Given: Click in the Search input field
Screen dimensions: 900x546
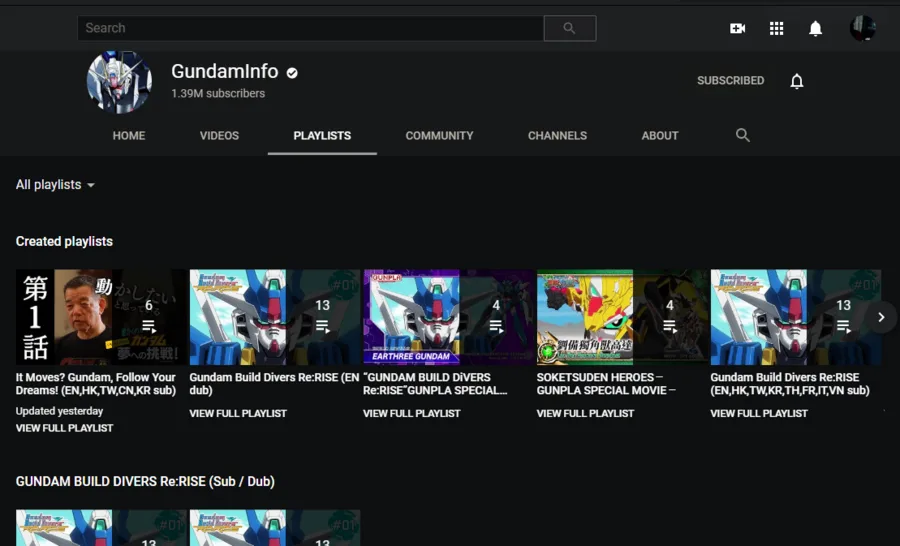Looking at the screenshot, I should pos(311,28).
